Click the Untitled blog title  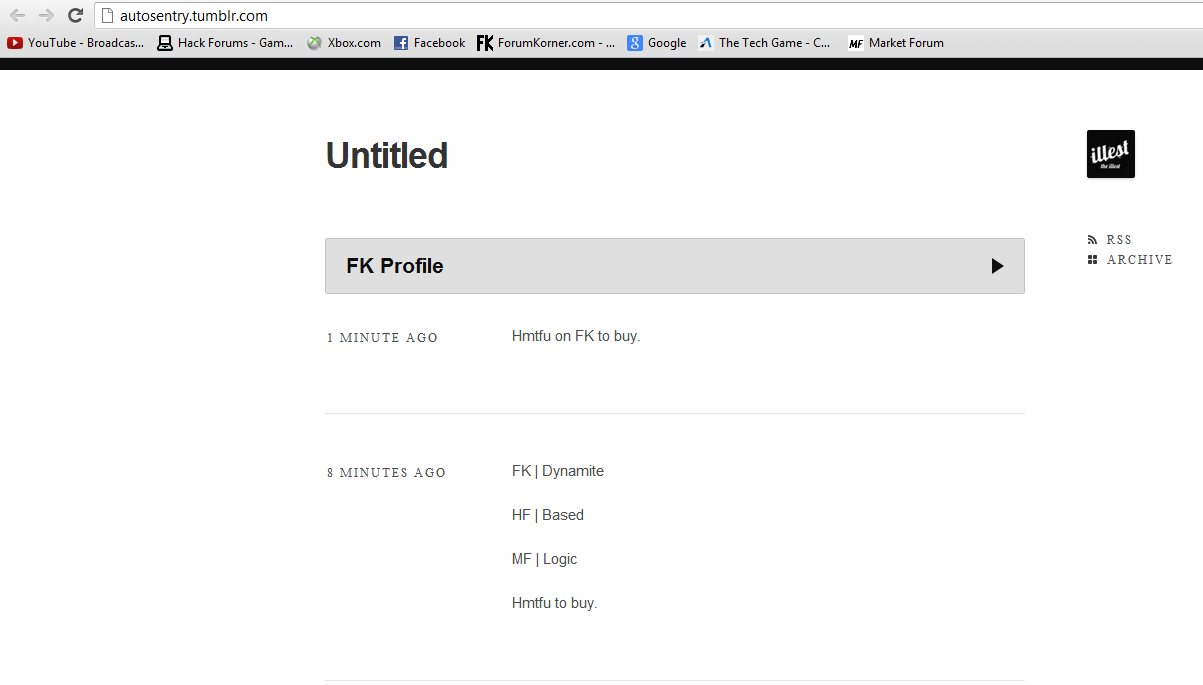tap(387, 155)
